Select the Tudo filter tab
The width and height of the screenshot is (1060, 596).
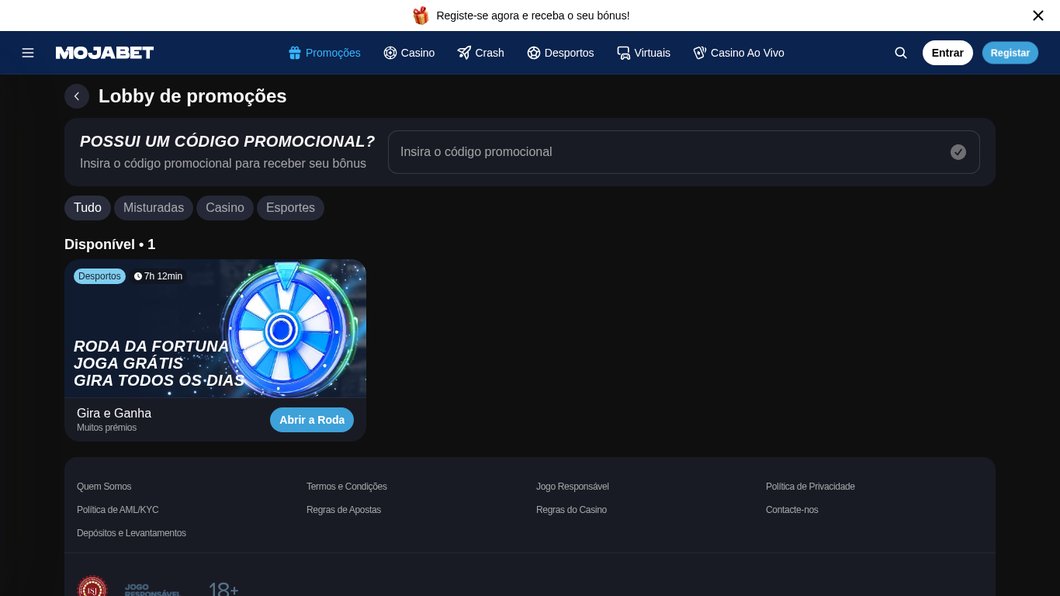click(87, 207)
